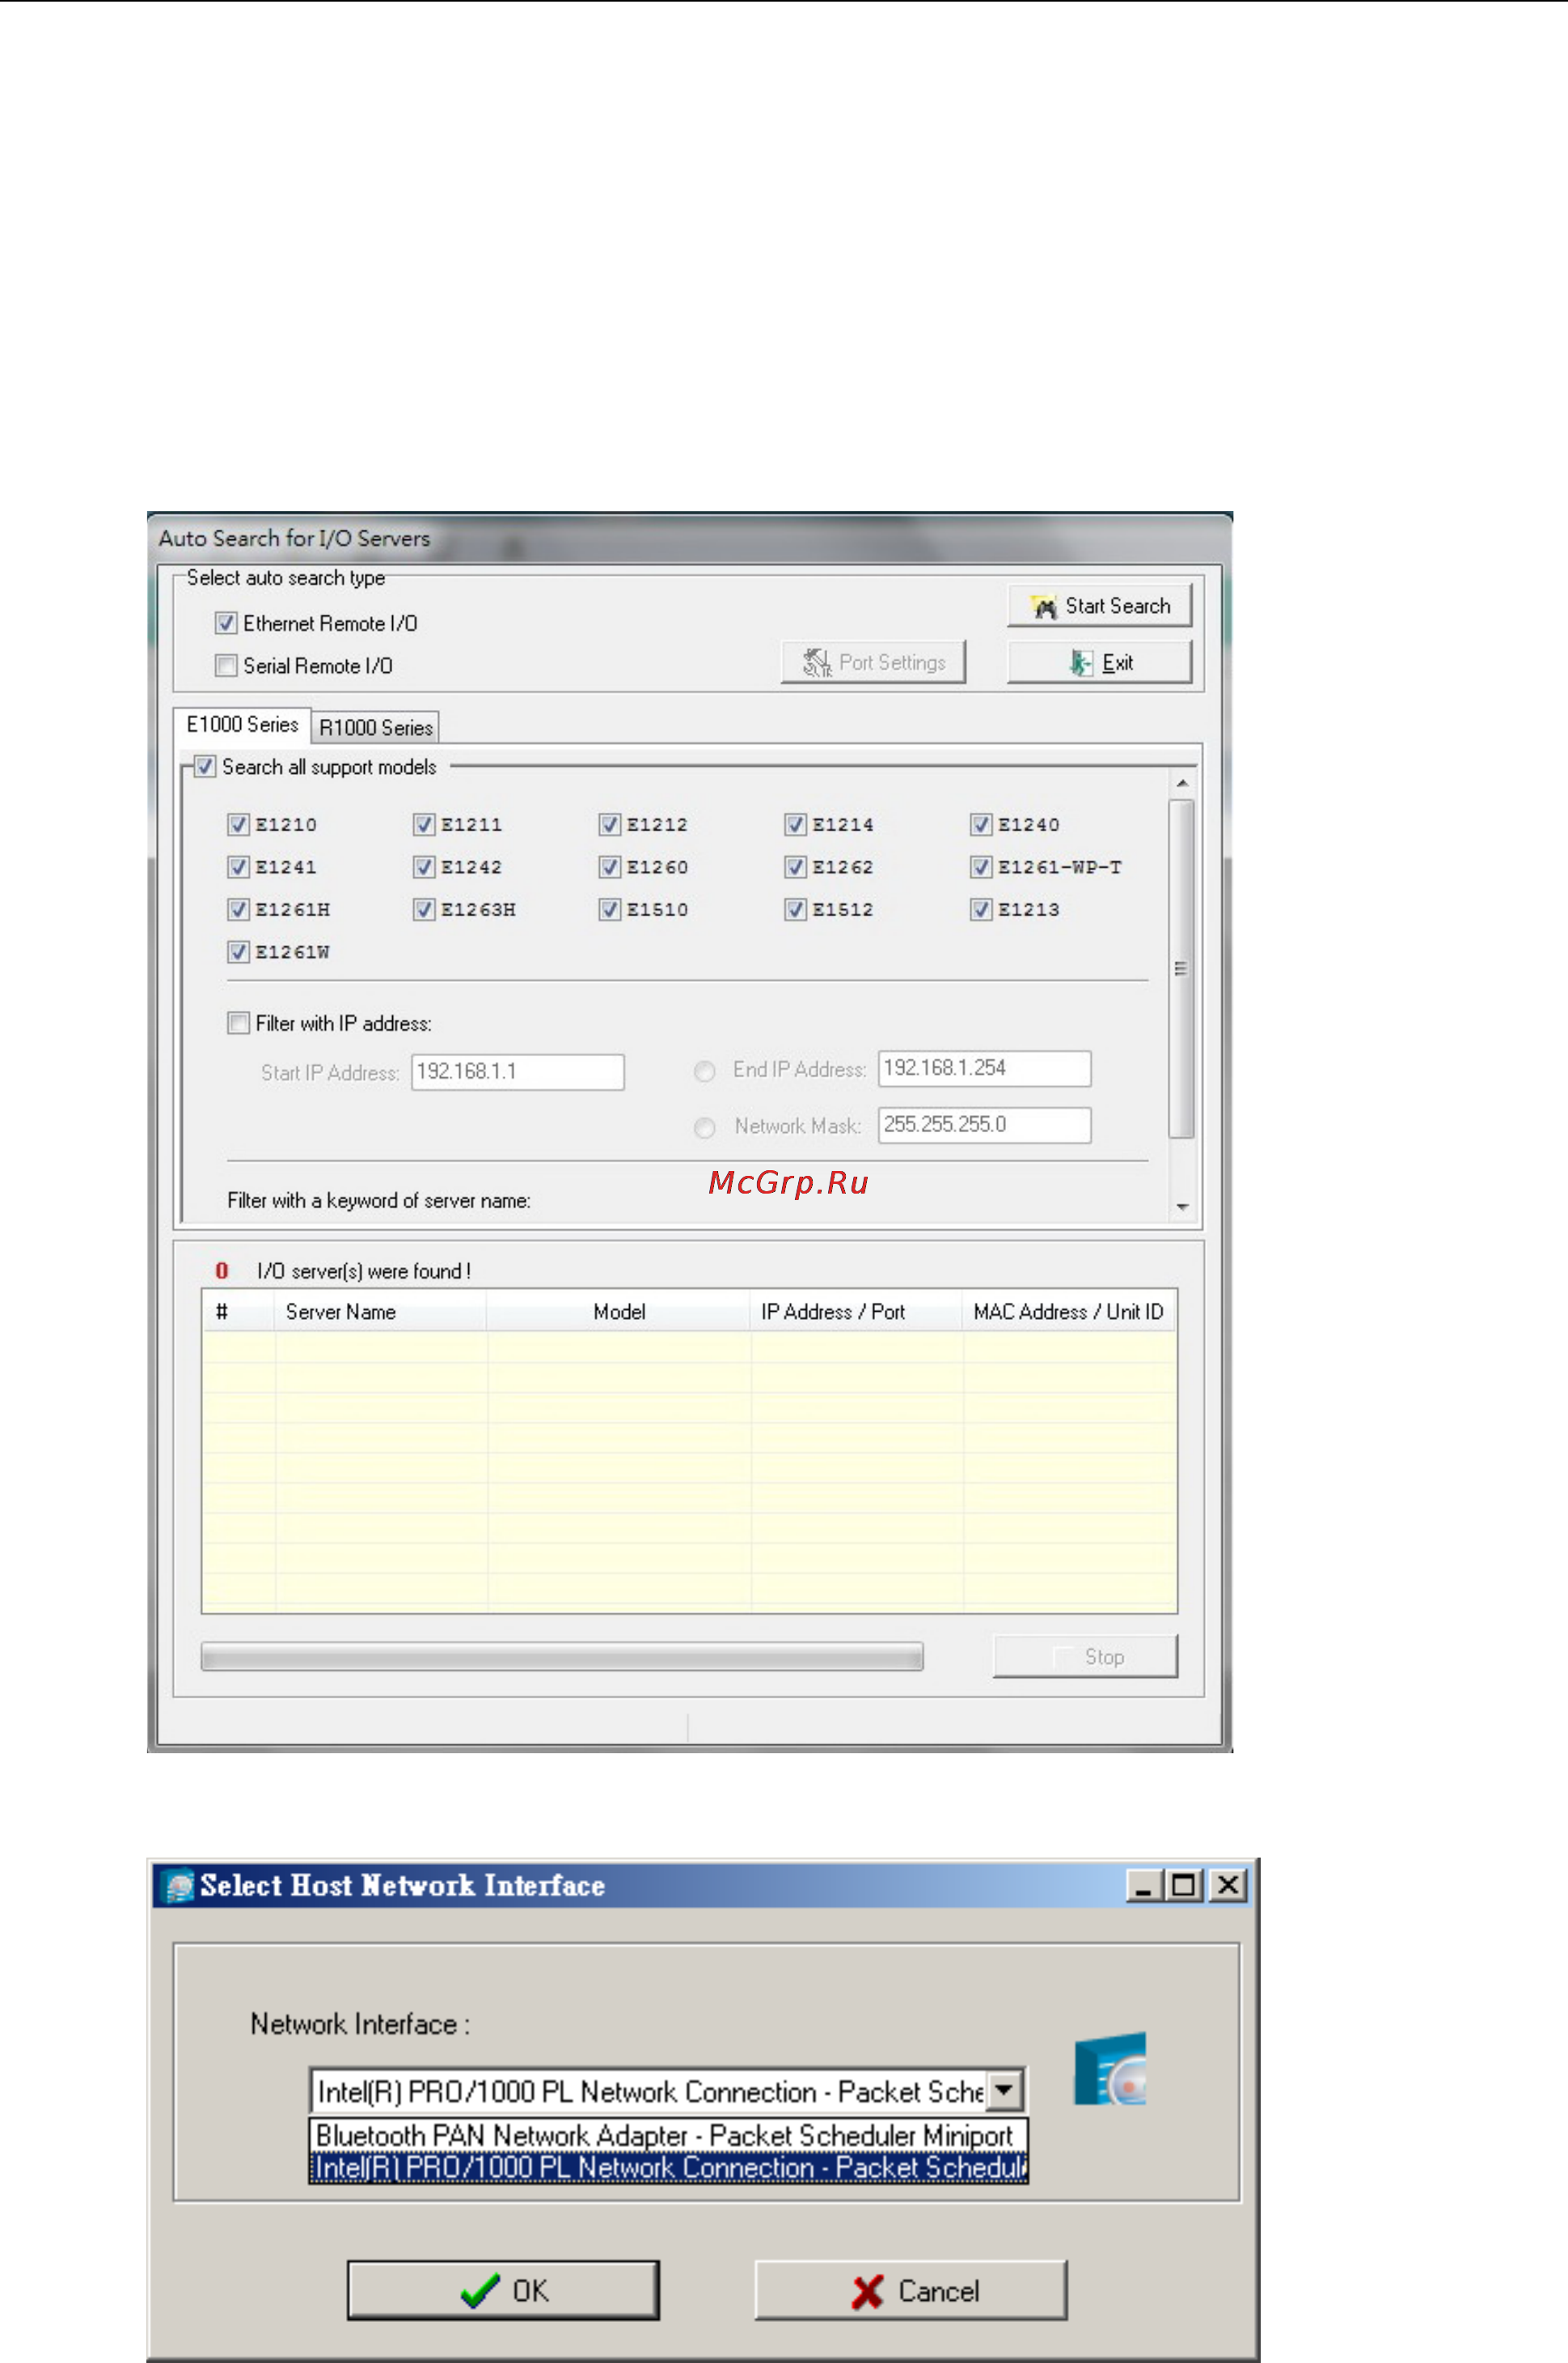Enable Serial Remote I/O checkbox
1568x2363 pixels.
click(x=226, y=665)
